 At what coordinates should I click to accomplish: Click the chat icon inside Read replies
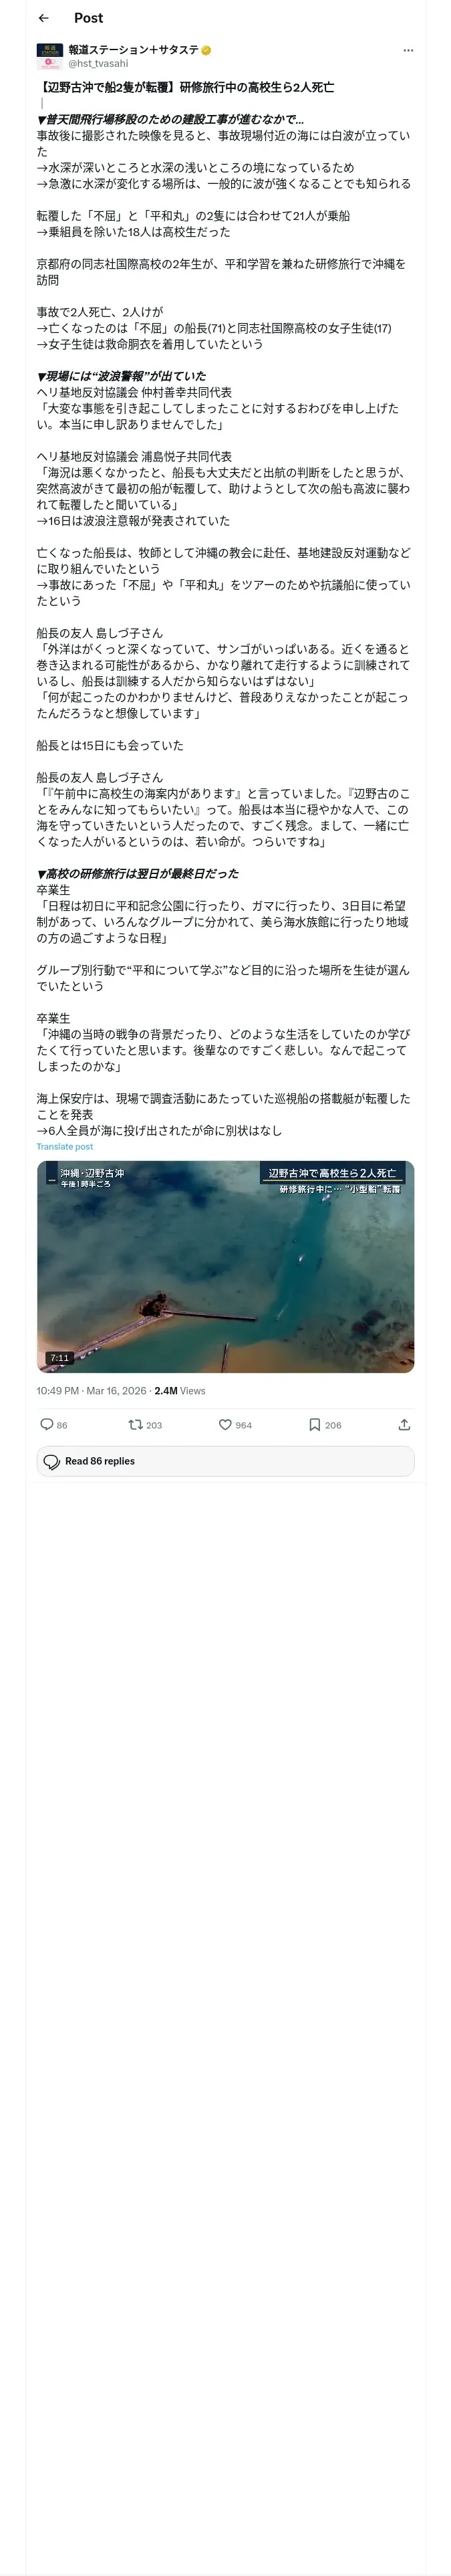tap(52, 1461)
